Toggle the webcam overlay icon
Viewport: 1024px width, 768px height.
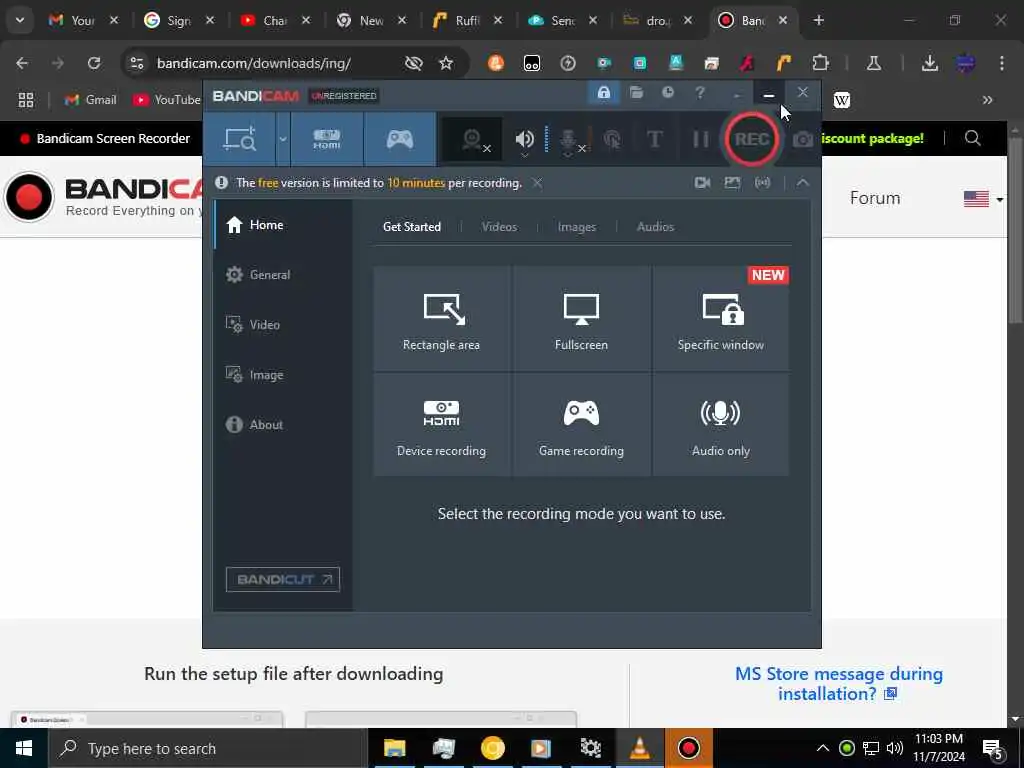[473, 139]
